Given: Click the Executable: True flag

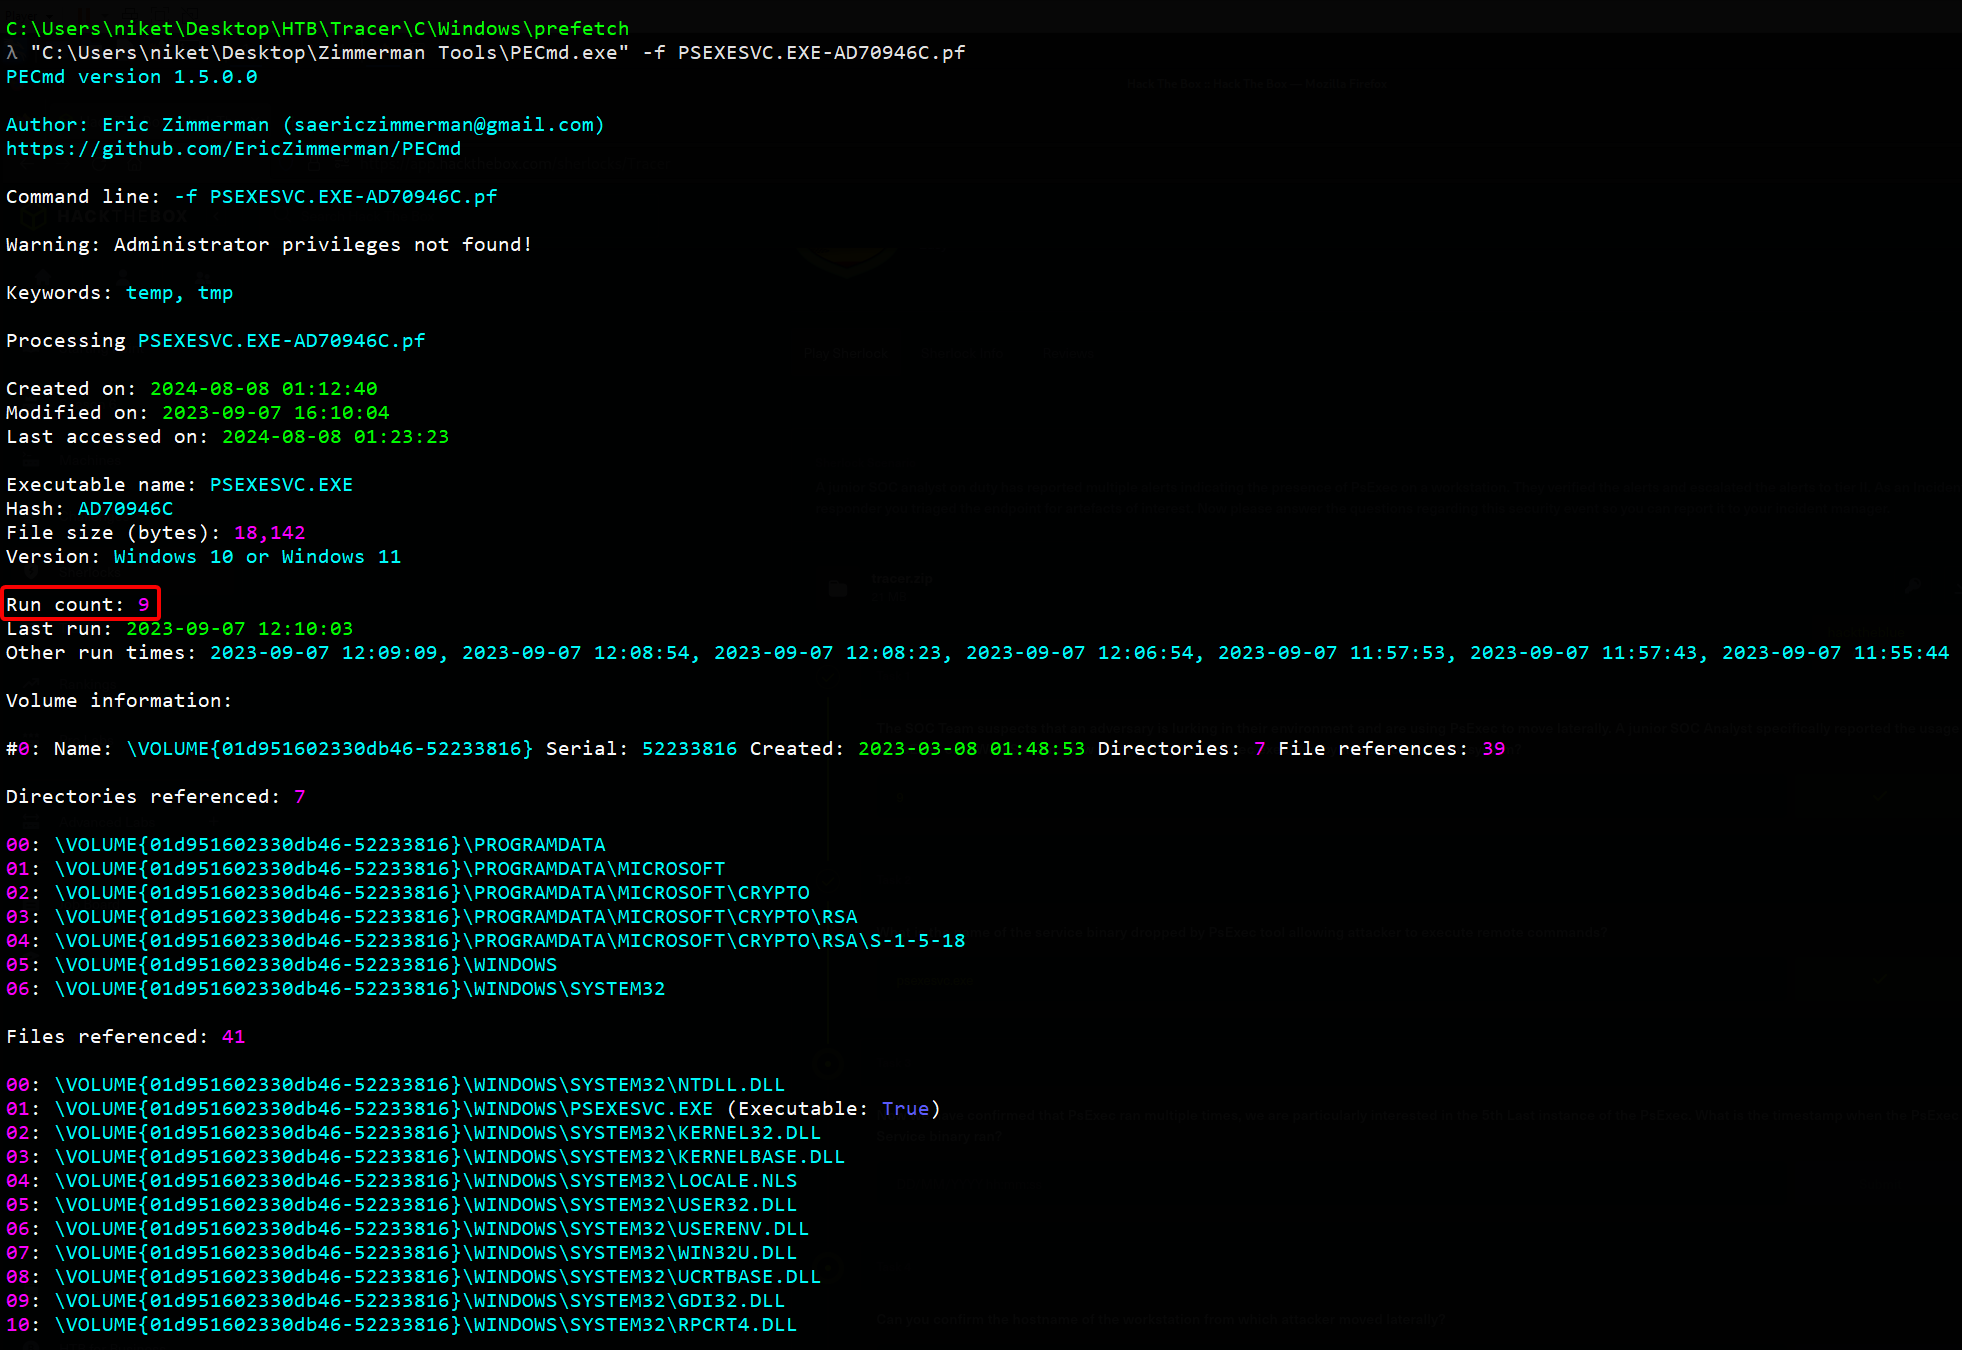Looking at the screenshot, I should [x=834, y=1109].
